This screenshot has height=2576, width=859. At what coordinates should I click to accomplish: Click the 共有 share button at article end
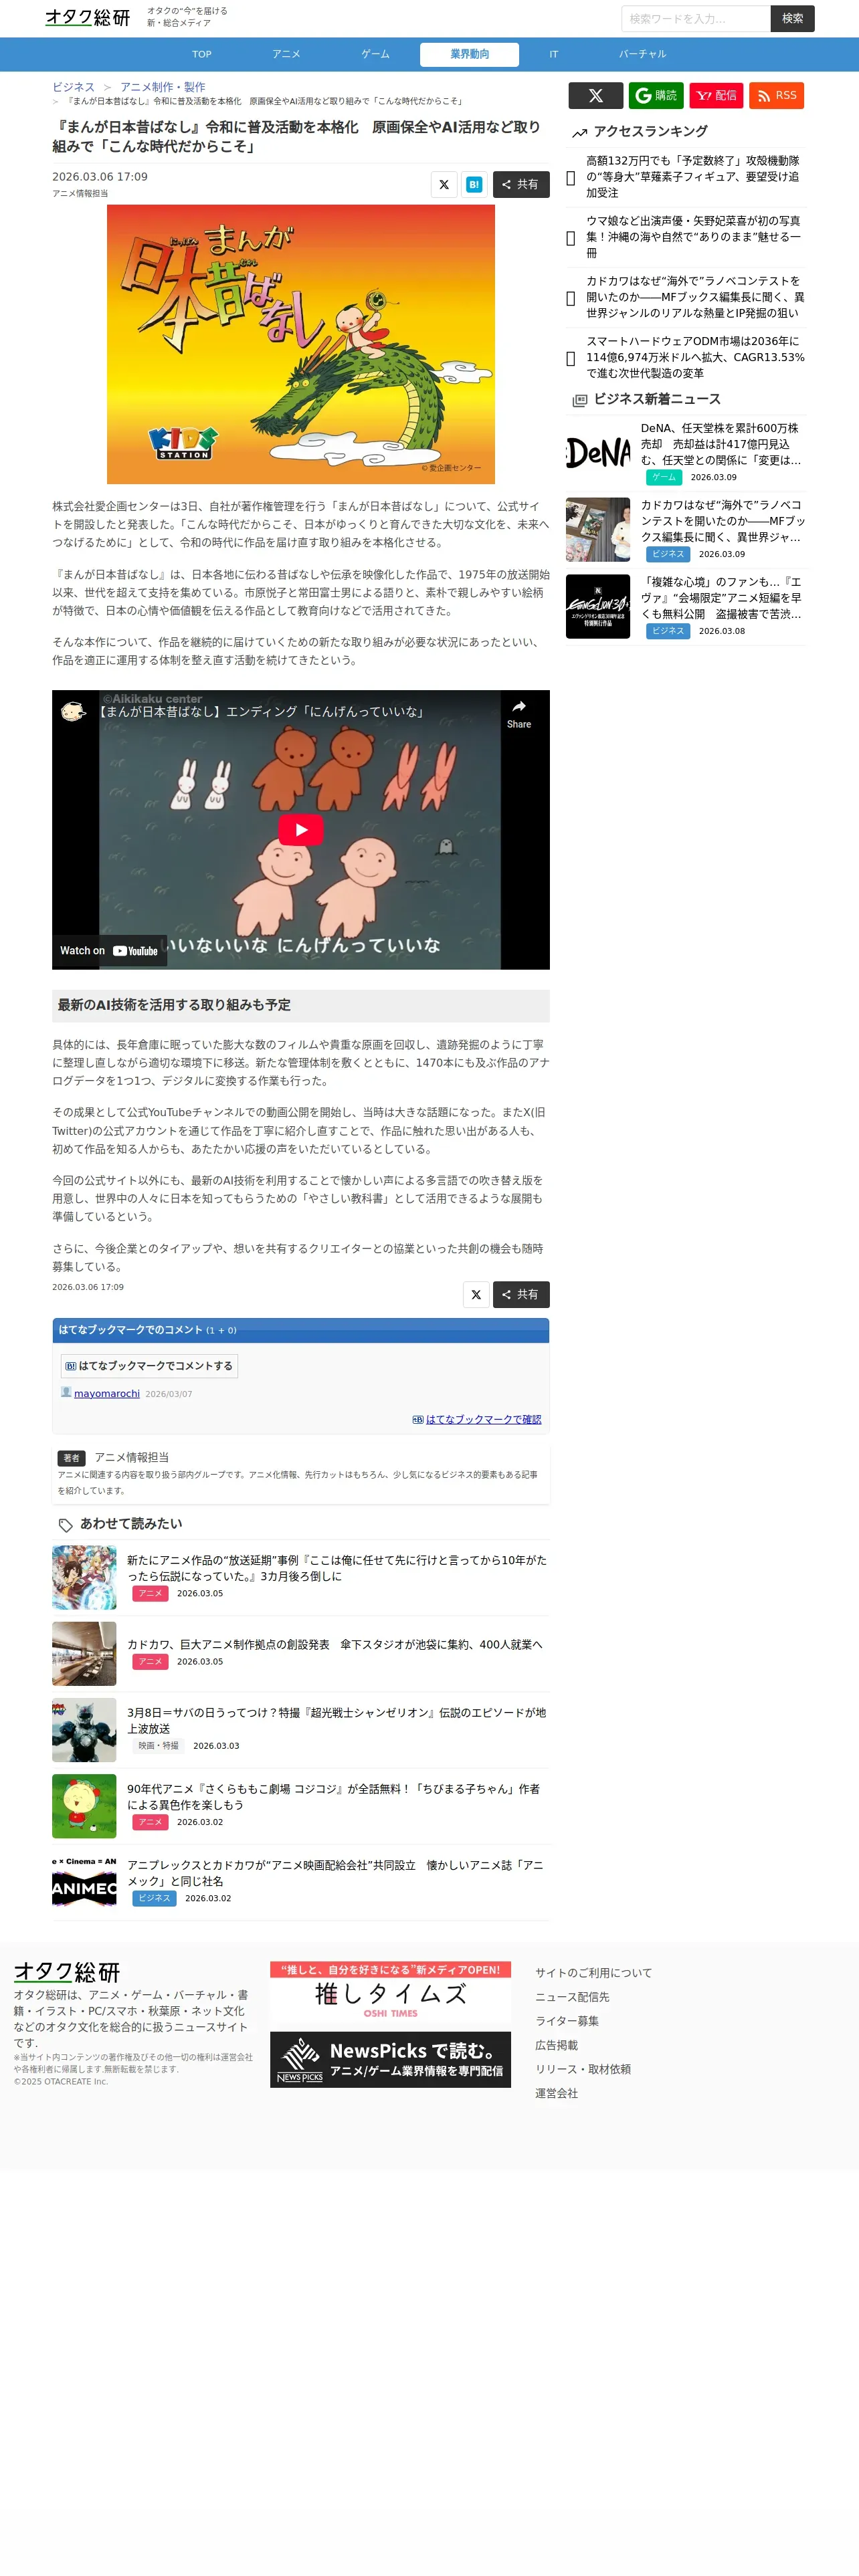(521, 1294)
